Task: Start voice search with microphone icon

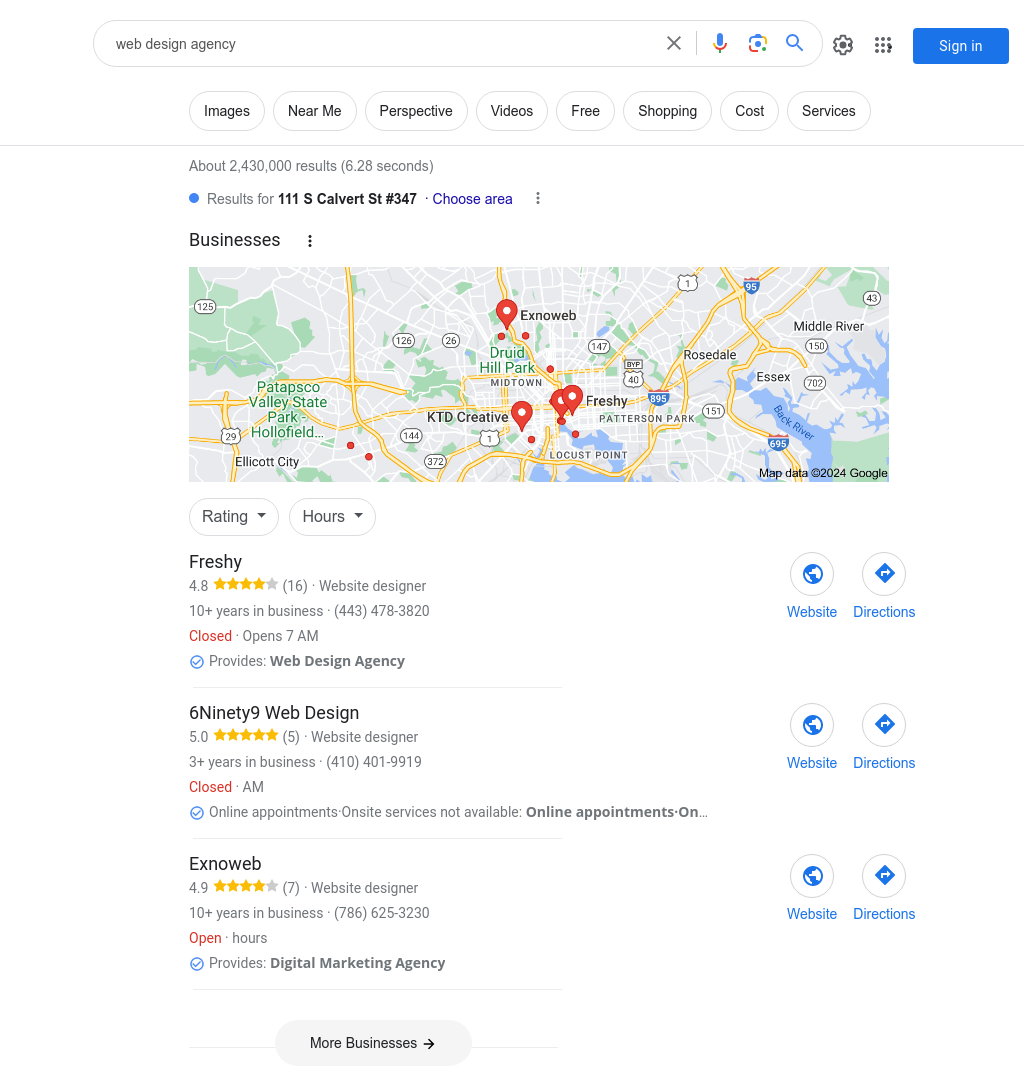Action: (720, 44)
